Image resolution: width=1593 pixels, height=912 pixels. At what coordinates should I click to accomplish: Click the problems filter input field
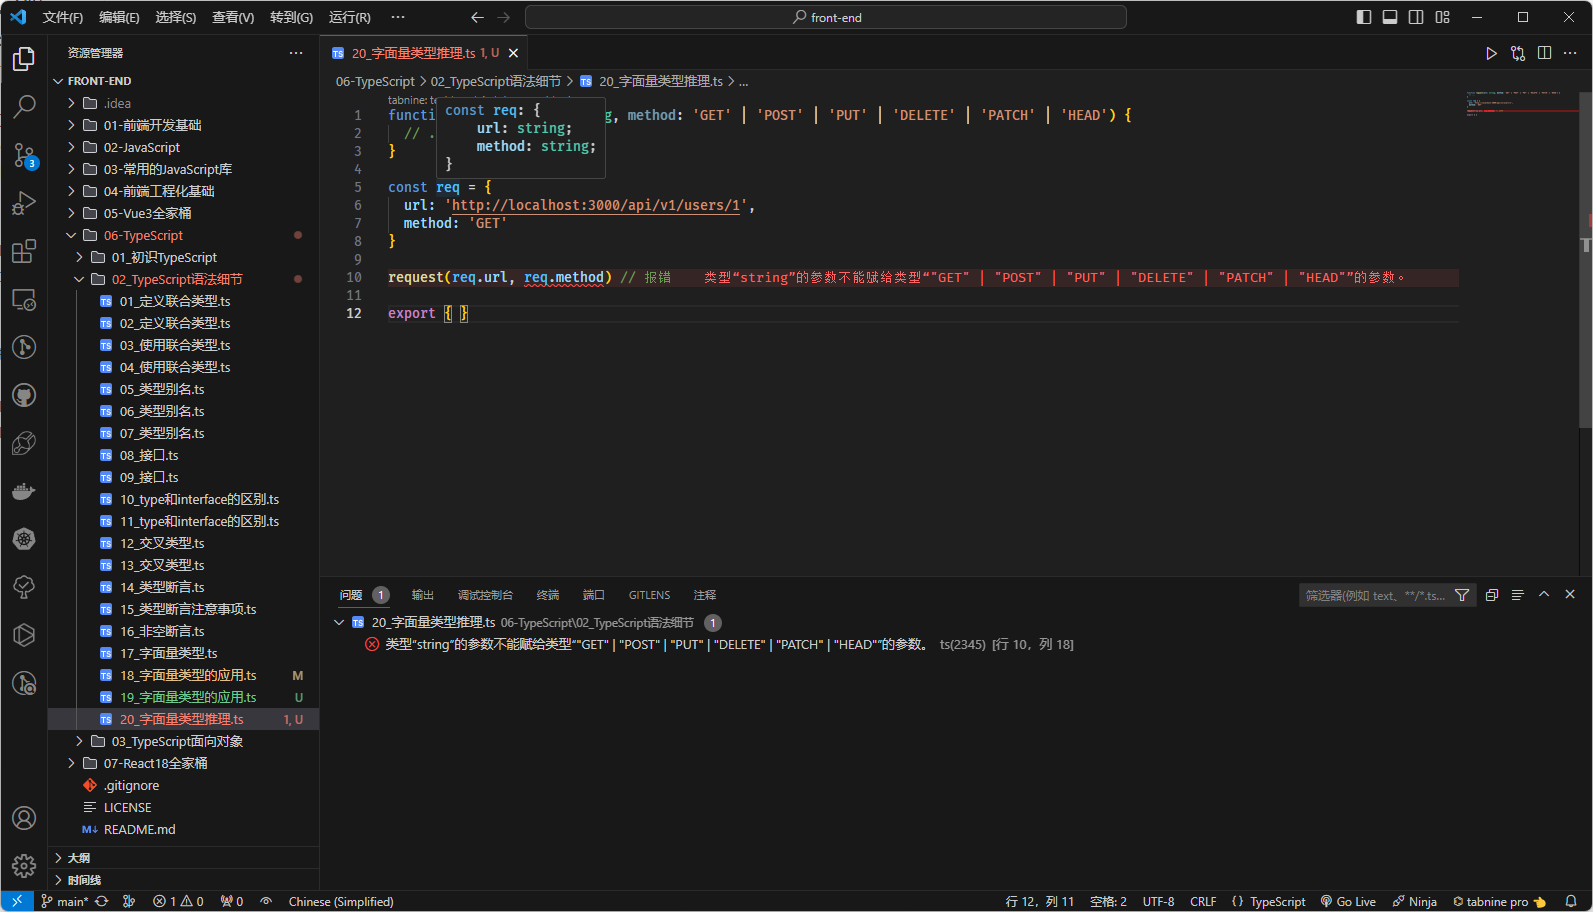pyautogui.click(x=1374, y=595)
